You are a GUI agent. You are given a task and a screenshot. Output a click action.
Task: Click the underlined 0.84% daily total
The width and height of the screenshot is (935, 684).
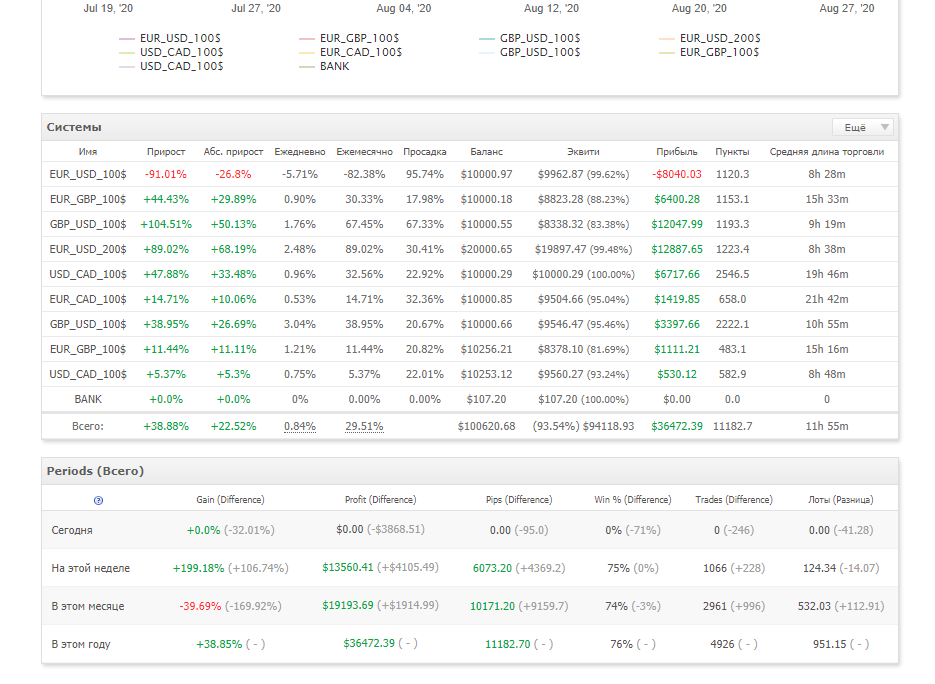[x=300, y=426]
